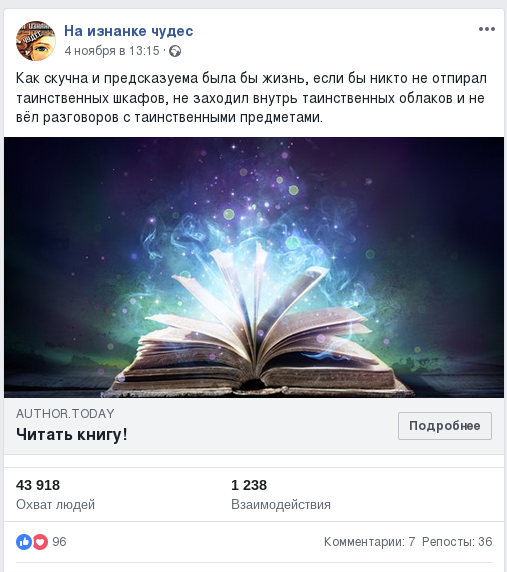Click the 1 238 interactions number
Viewport: 507px width, 572px height.
249,485
